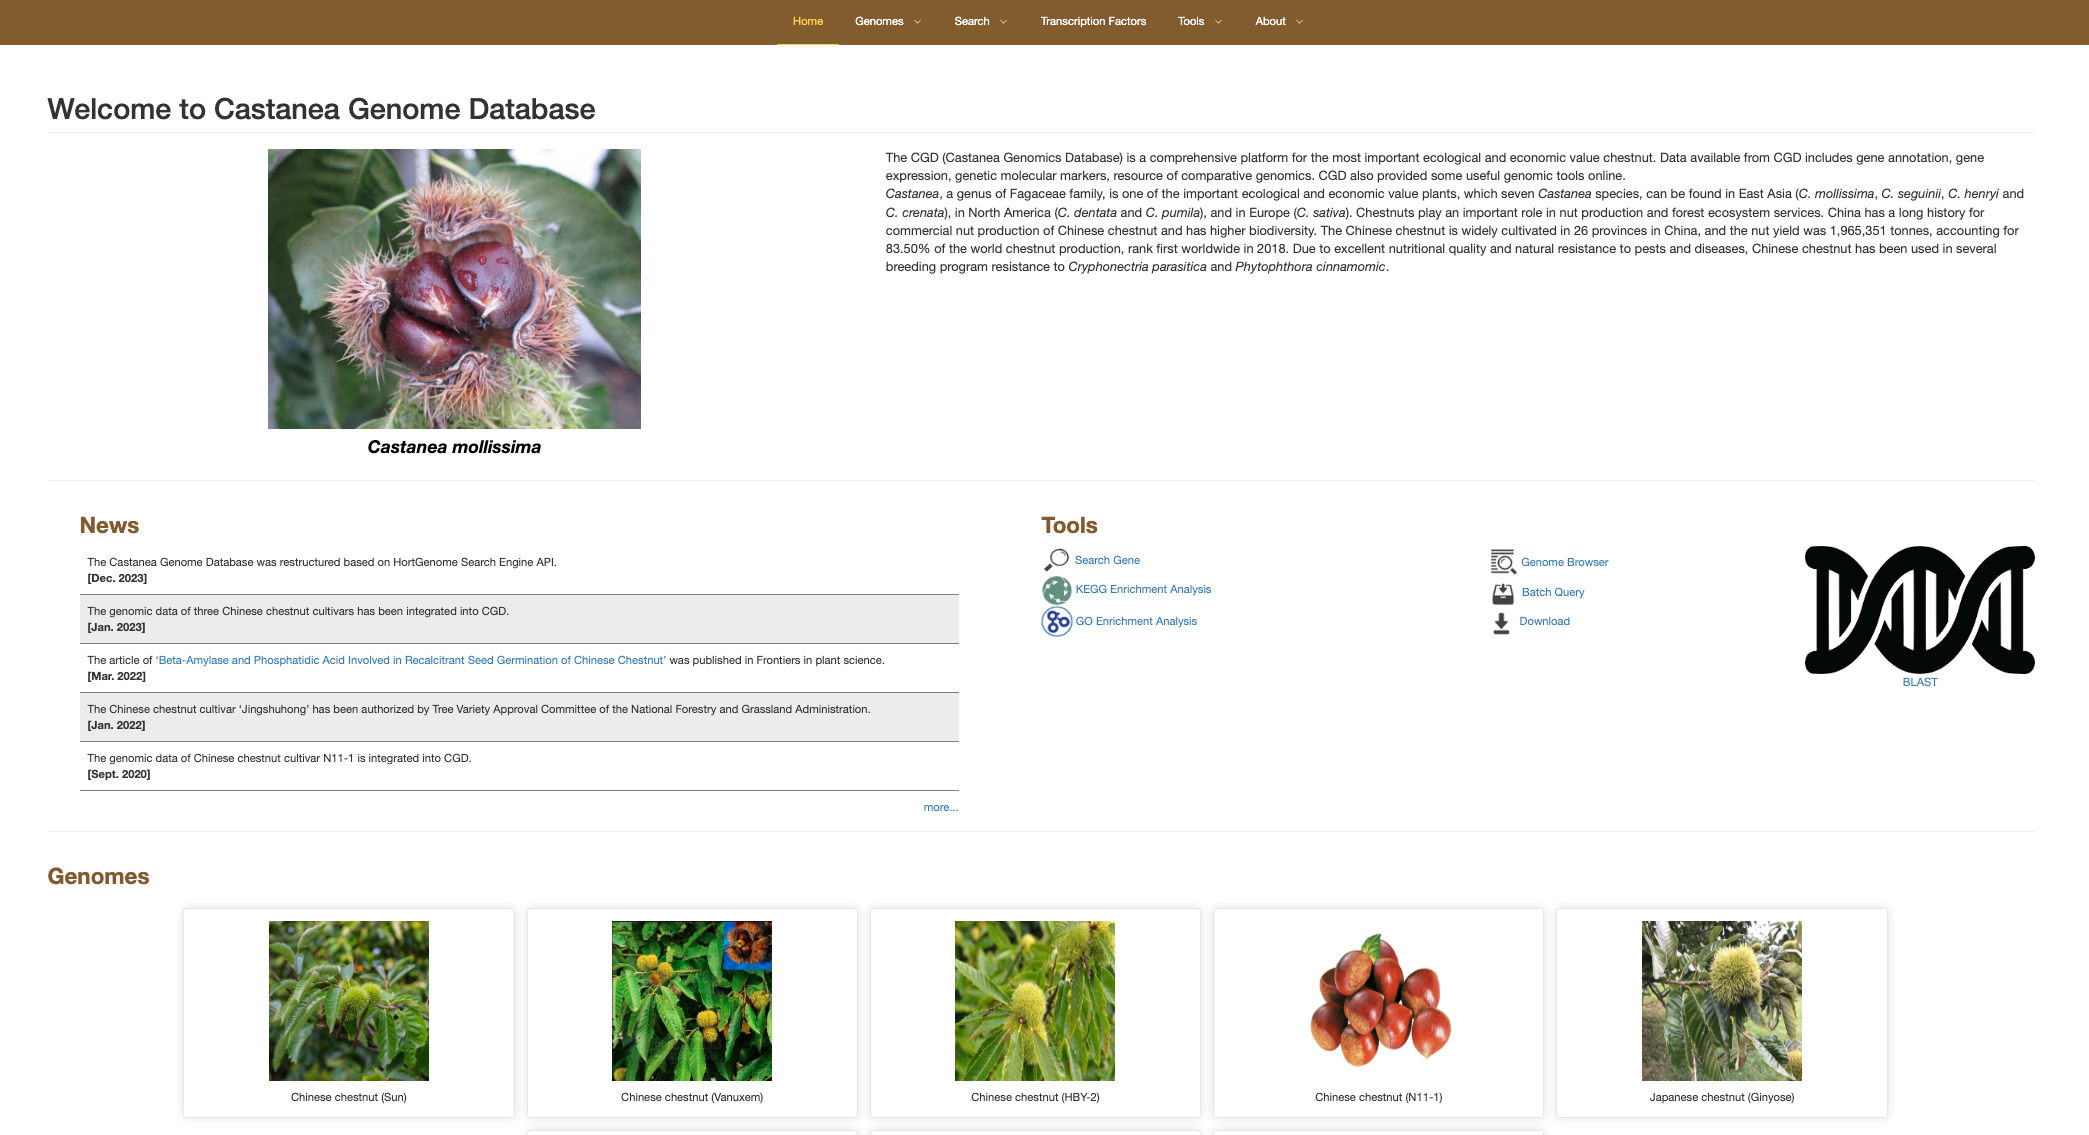Expand the Genomes dropdown menu
Screen dimensions: 2089x1135
(888, 22)
